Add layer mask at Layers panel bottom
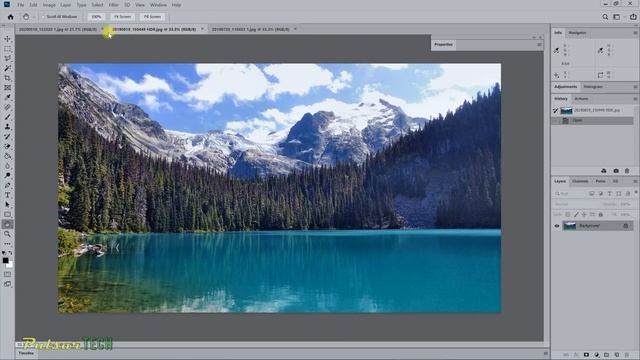 coord(586,355)
